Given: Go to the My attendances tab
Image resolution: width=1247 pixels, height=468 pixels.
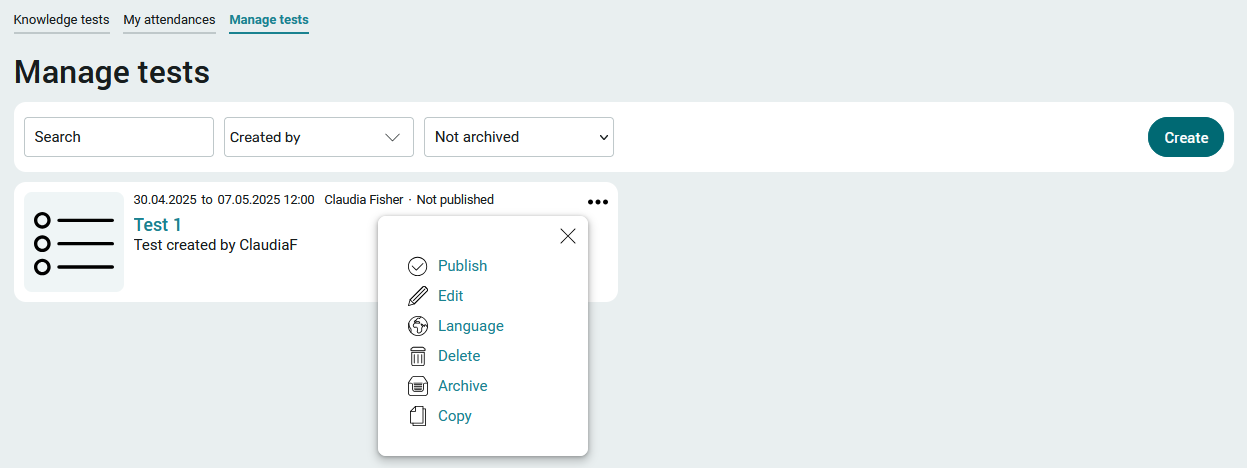Looking at the screenshot, I should pos(170,20).
